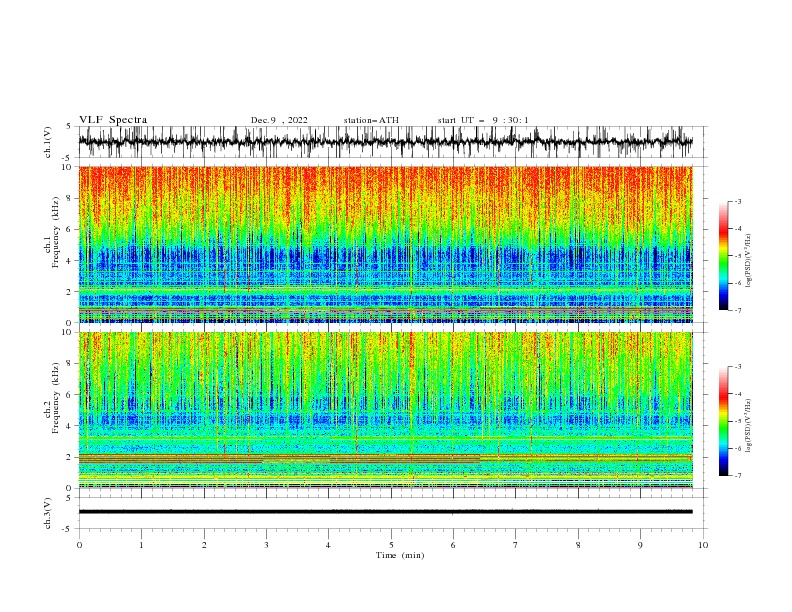Click the log(PSD) label beside ch.2 color bar

(x=748, y=426)
